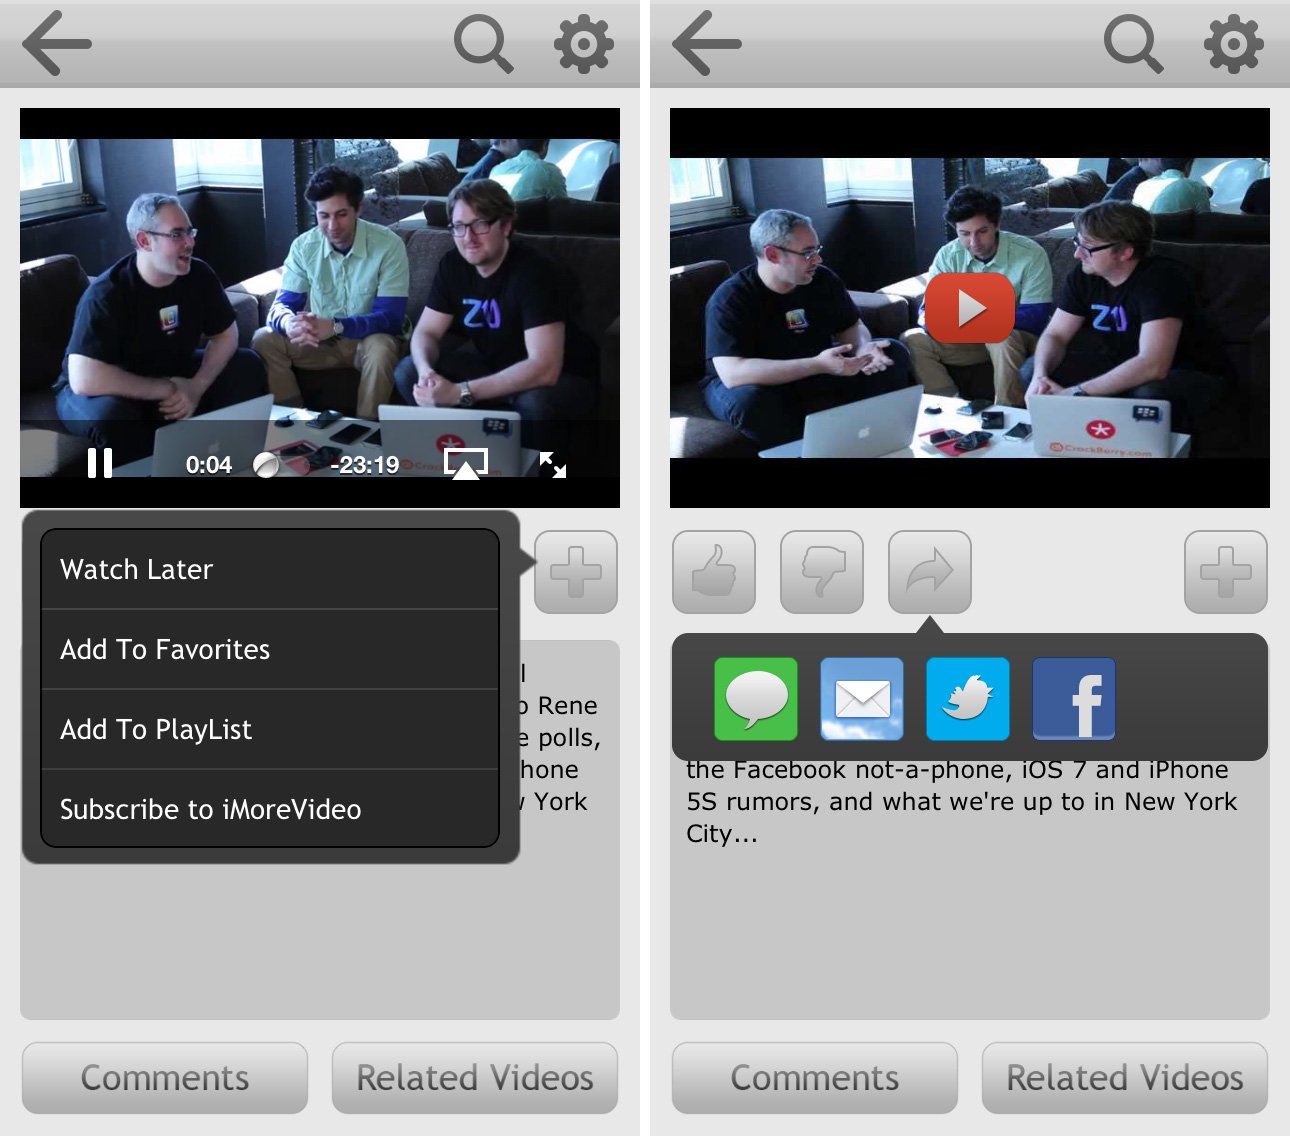Open search on the left screen
The height and width of the screenshot is (1136, 1290).
coord(484,44)
